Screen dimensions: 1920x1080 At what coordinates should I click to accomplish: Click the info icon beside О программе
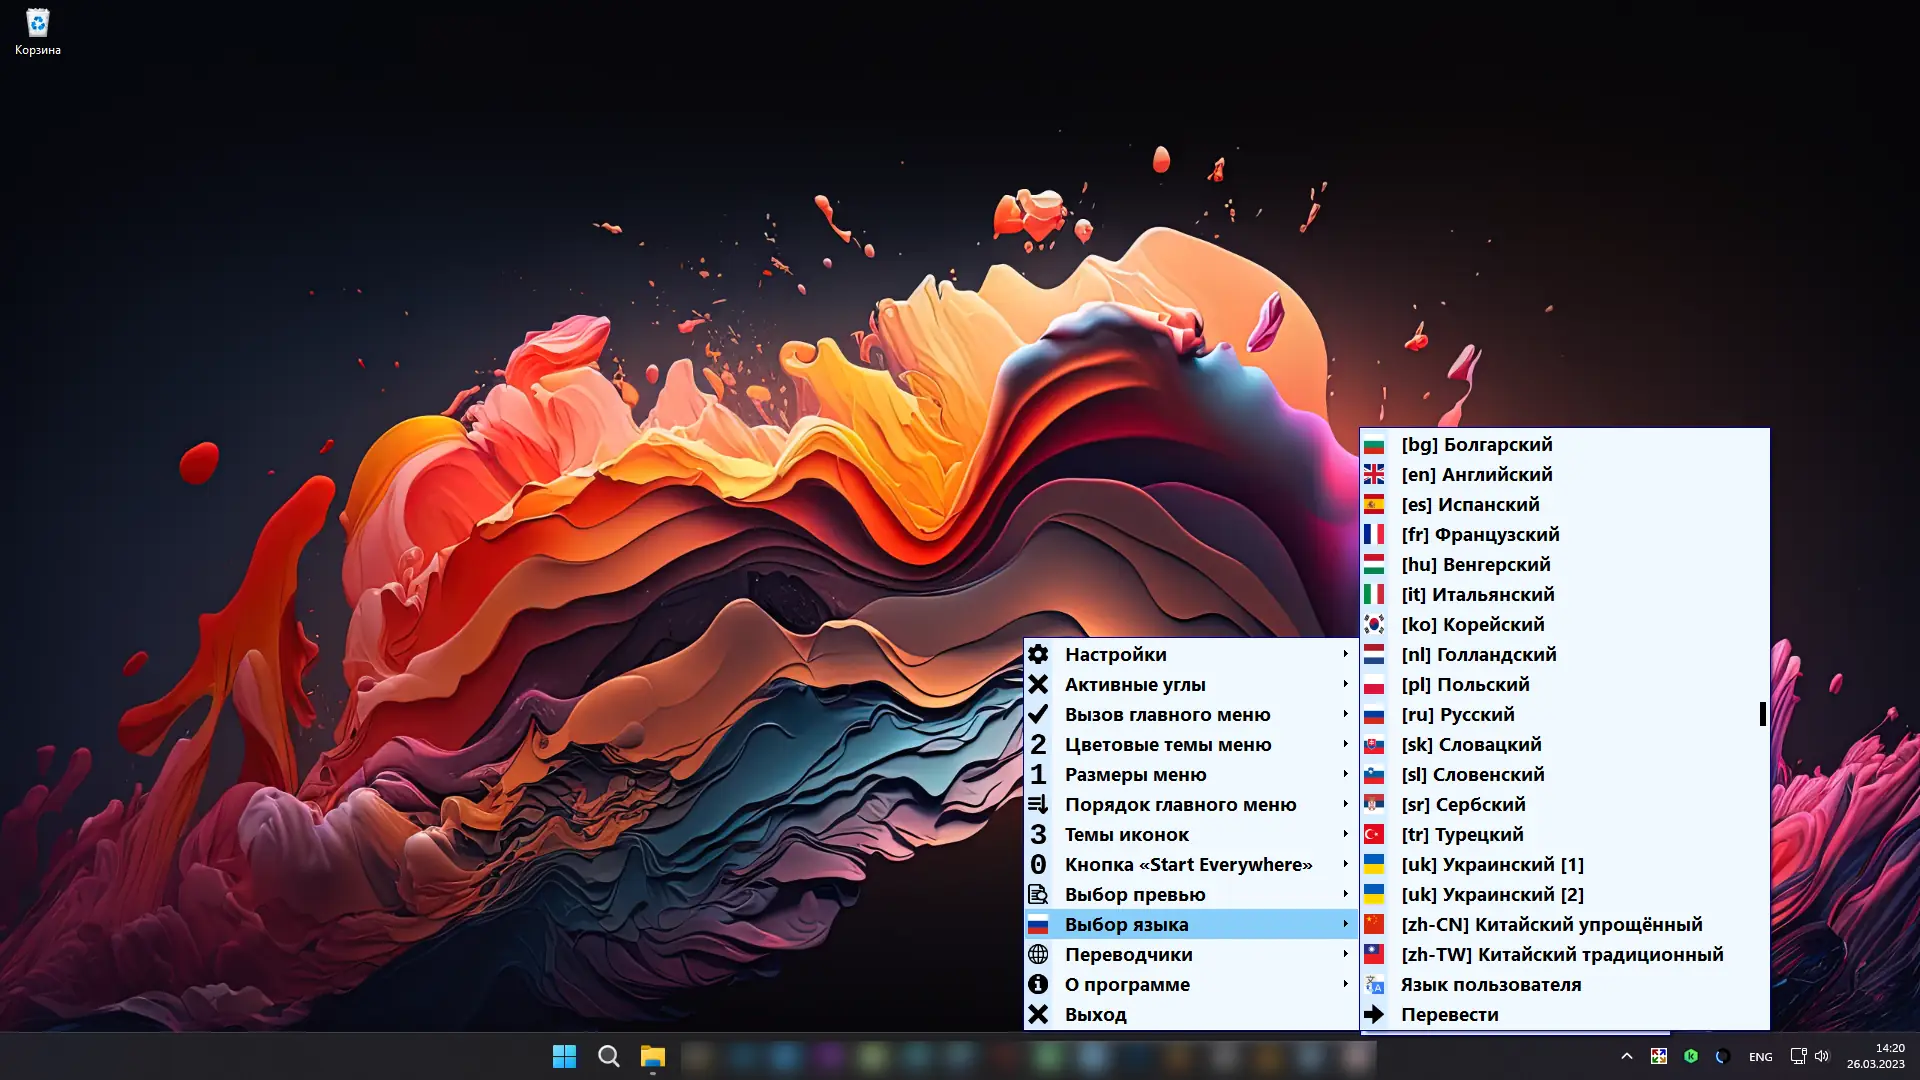[1038, 984]
